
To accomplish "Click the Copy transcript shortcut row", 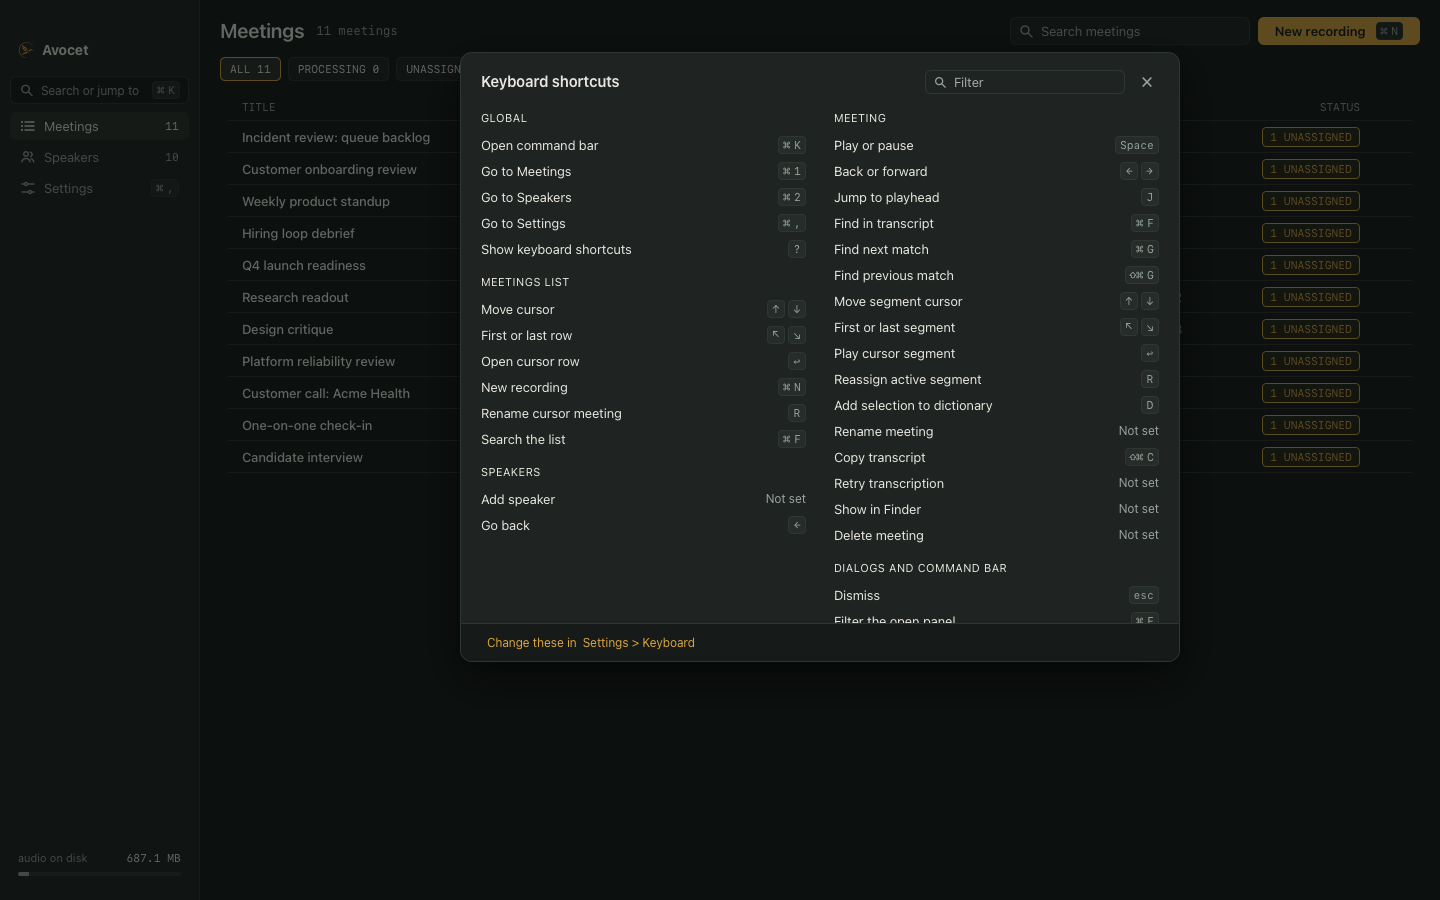I will coord(996,457).
